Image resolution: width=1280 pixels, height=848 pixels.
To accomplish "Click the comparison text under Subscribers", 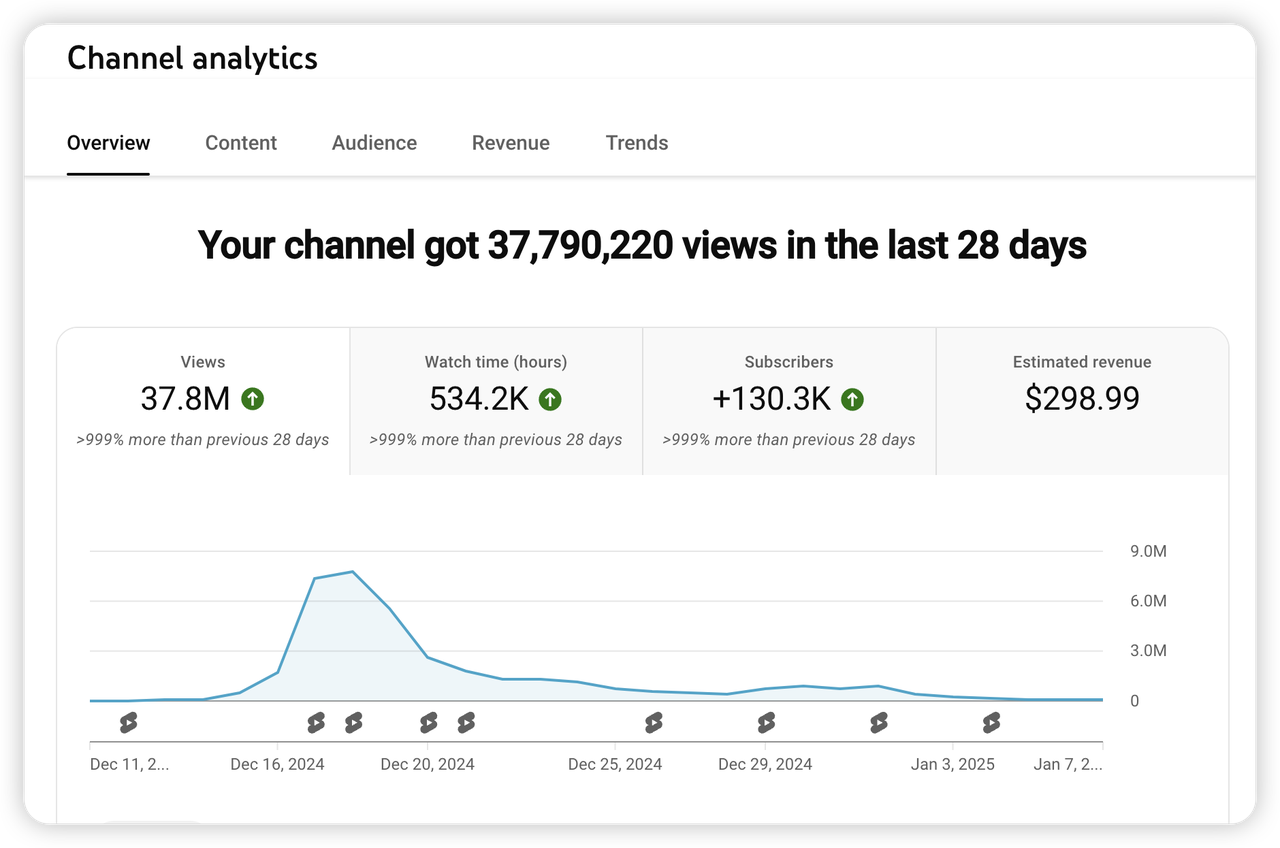I will pyautogui.click(x=789, y=440).
